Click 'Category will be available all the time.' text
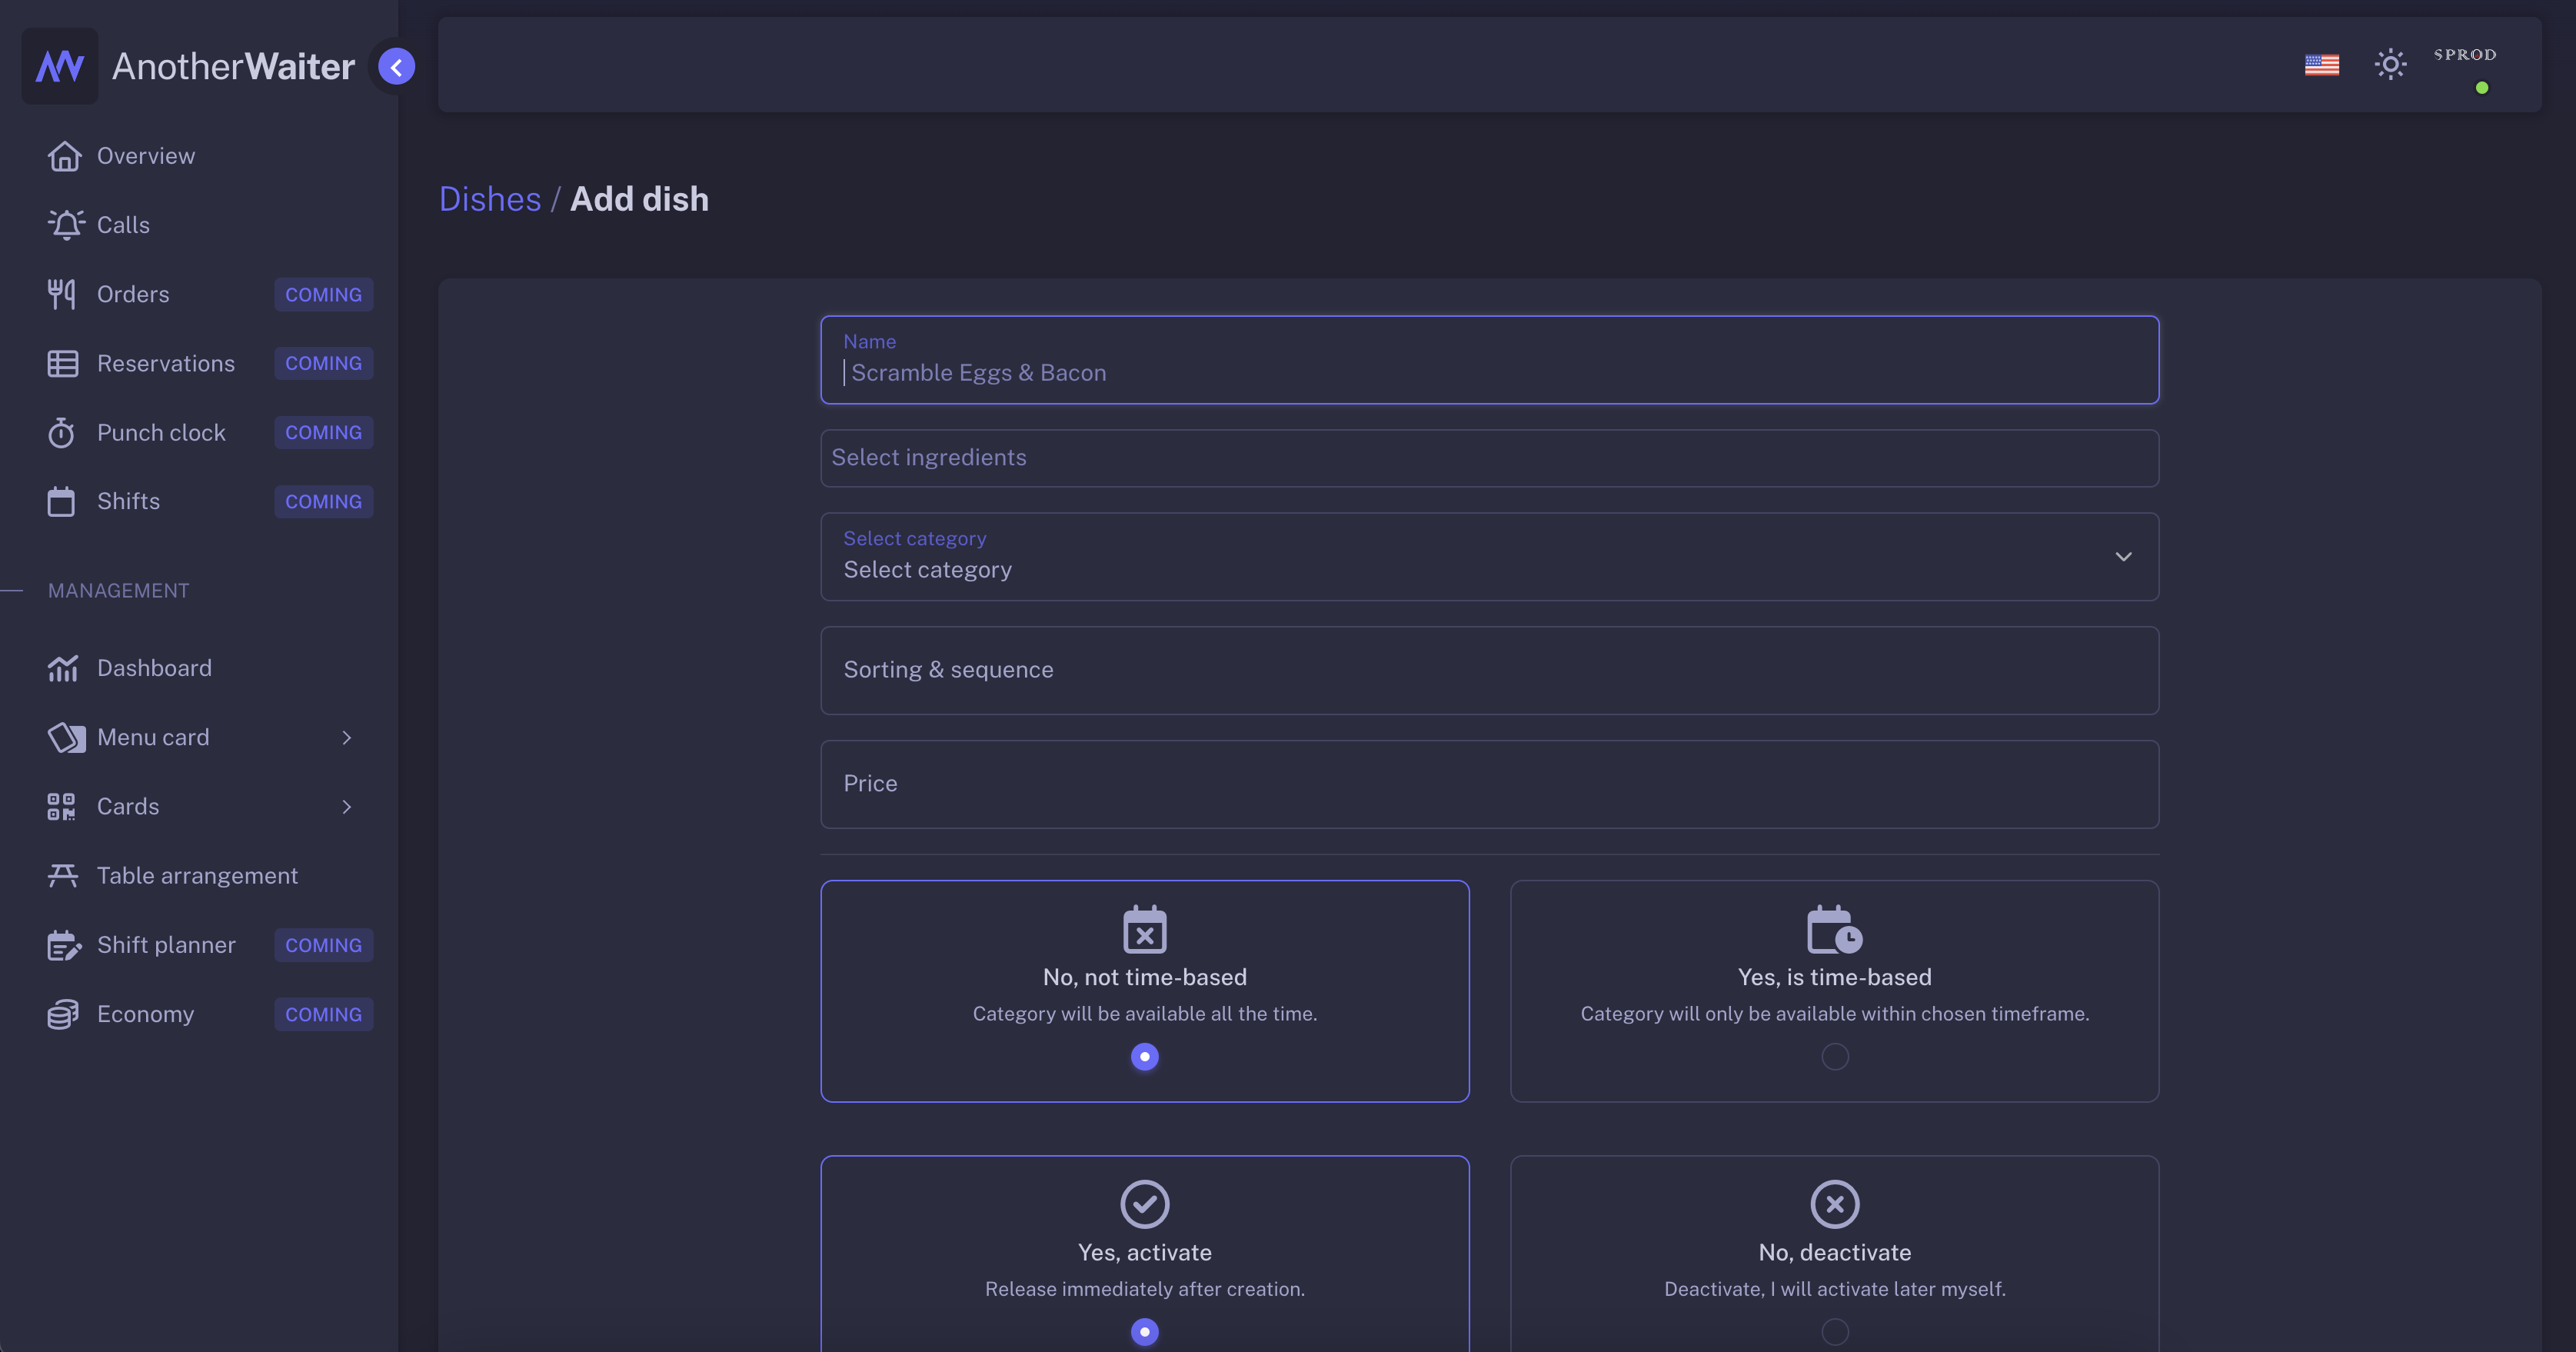2576x1352 pixels. (1145, 1014)
